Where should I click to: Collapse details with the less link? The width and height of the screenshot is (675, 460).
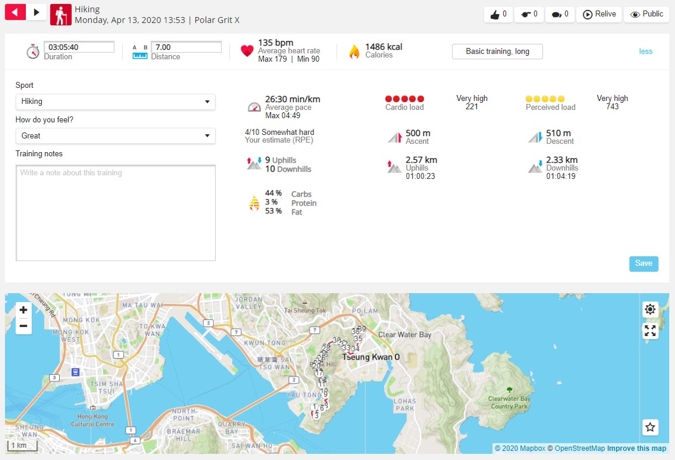[x=645, y=51]
